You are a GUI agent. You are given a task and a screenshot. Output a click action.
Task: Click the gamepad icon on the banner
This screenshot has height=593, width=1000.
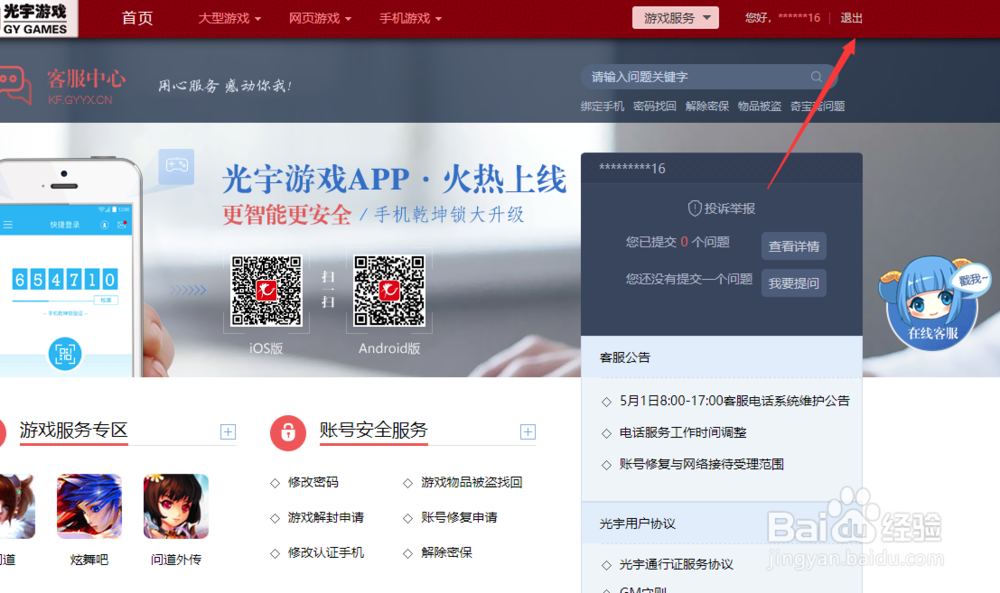(177, 166)
